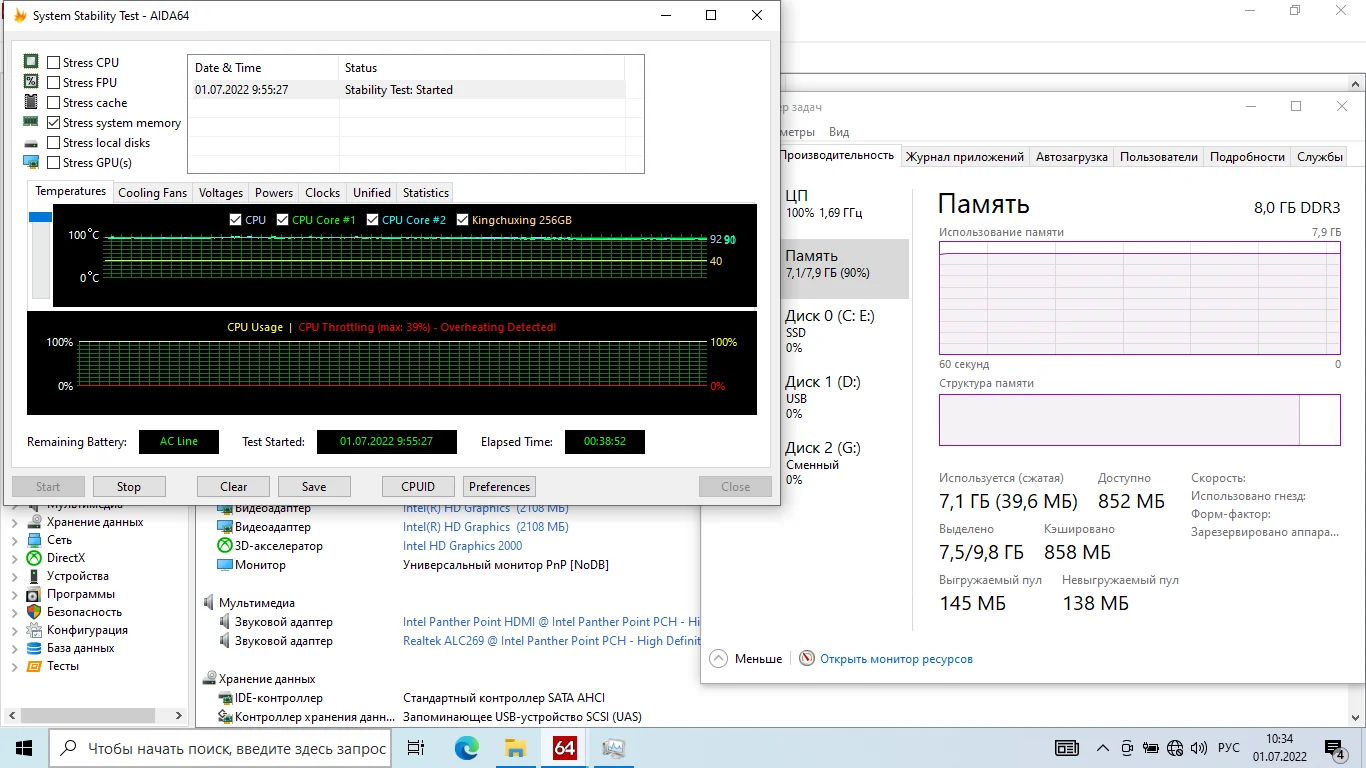1366x768 pixels.
Task: Expand the Устройства tree node
Action: [14, 576]
